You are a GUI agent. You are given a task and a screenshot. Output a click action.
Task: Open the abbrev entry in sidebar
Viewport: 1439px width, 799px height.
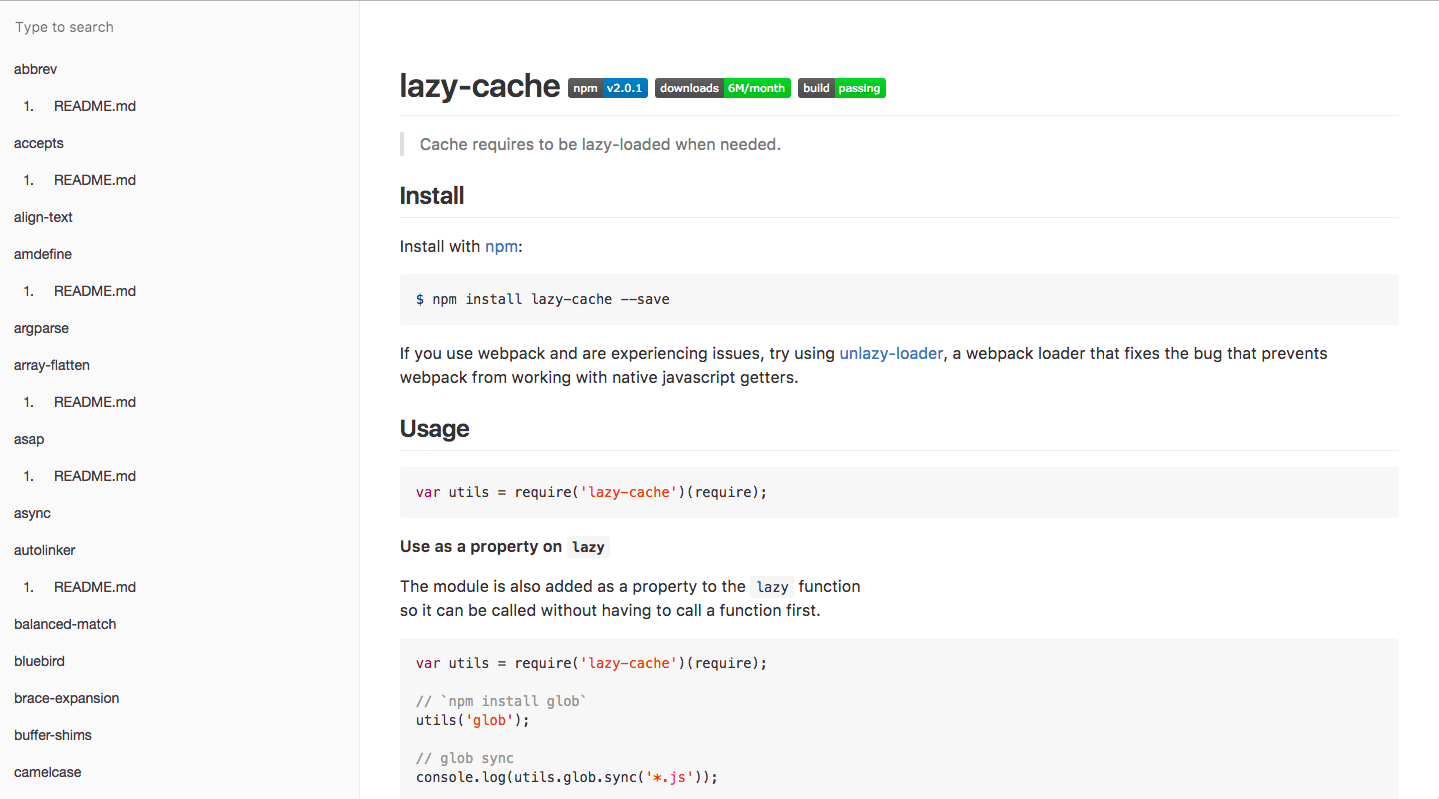[x=35, y=69]
